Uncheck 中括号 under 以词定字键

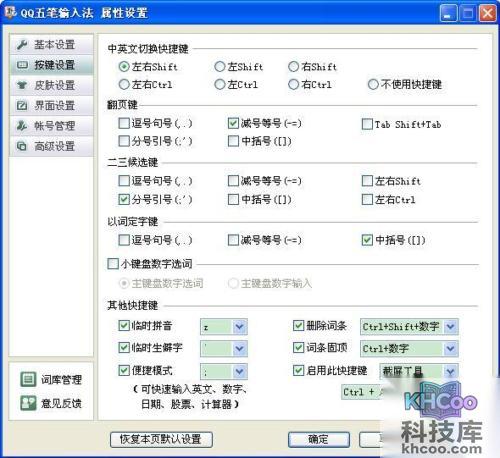367,240
